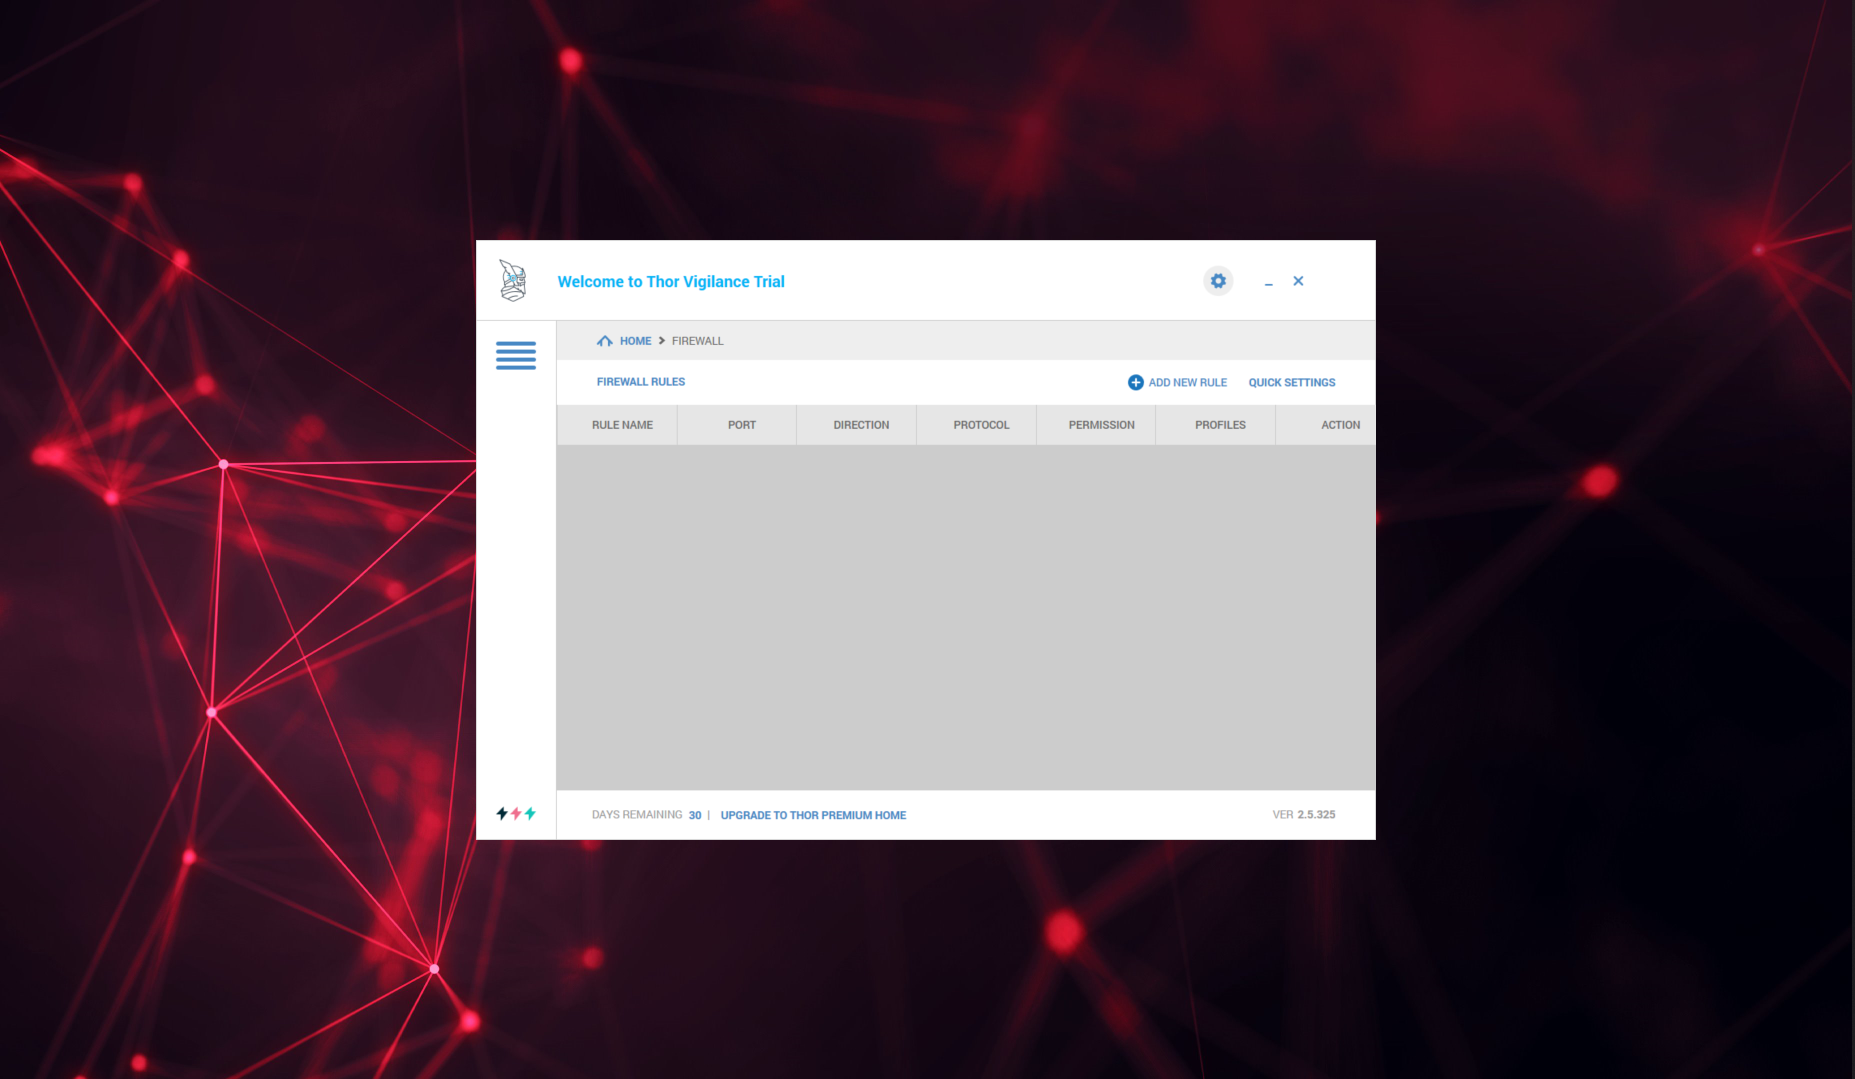1855x1079 pixels.
Task: Minimize the Thor Vigilance window
Action: pyautogui.click(x=1268, y=282)
